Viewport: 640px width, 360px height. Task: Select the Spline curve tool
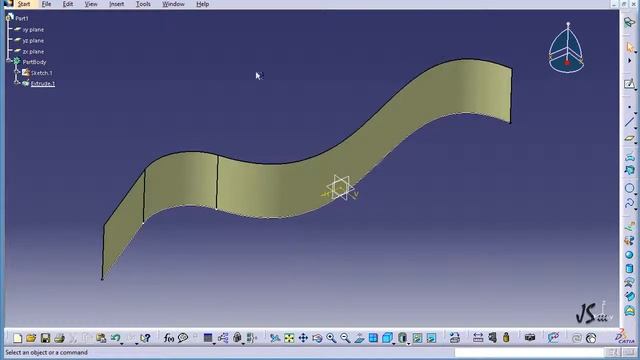[x=629, y=203]
